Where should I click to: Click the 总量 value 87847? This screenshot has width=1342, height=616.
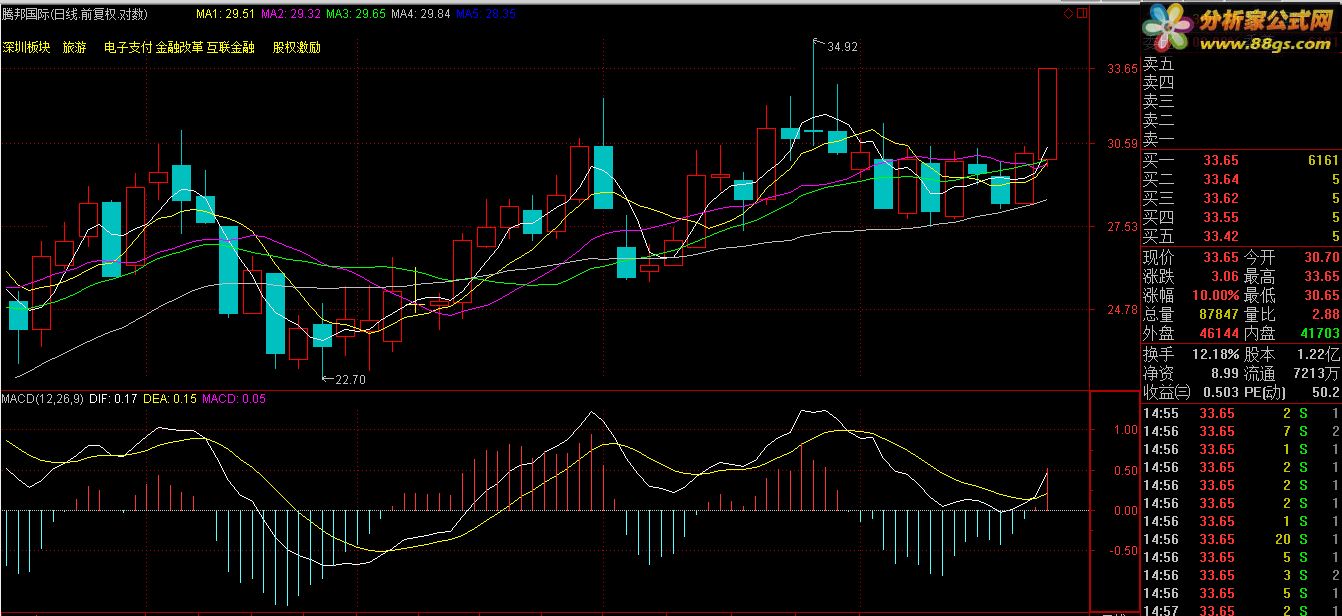pos(1221,316)
